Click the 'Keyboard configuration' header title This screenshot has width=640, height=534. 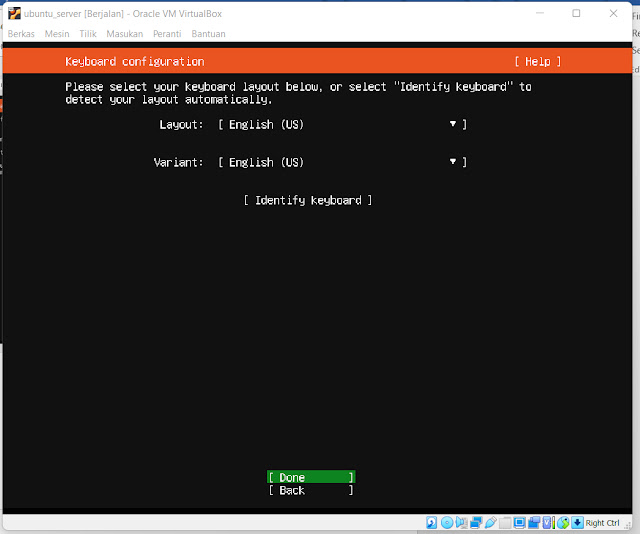[x=135, y=62]
